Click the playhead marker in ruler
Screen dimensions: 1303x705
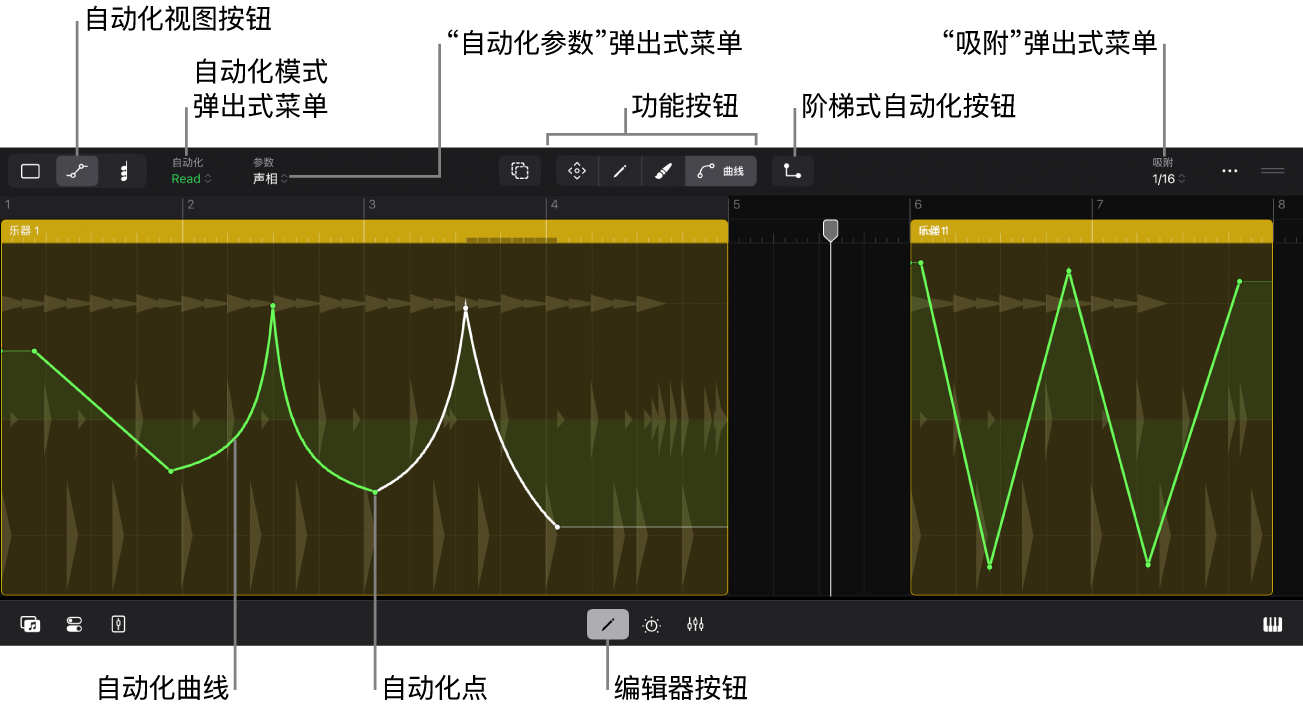point(831,230)
